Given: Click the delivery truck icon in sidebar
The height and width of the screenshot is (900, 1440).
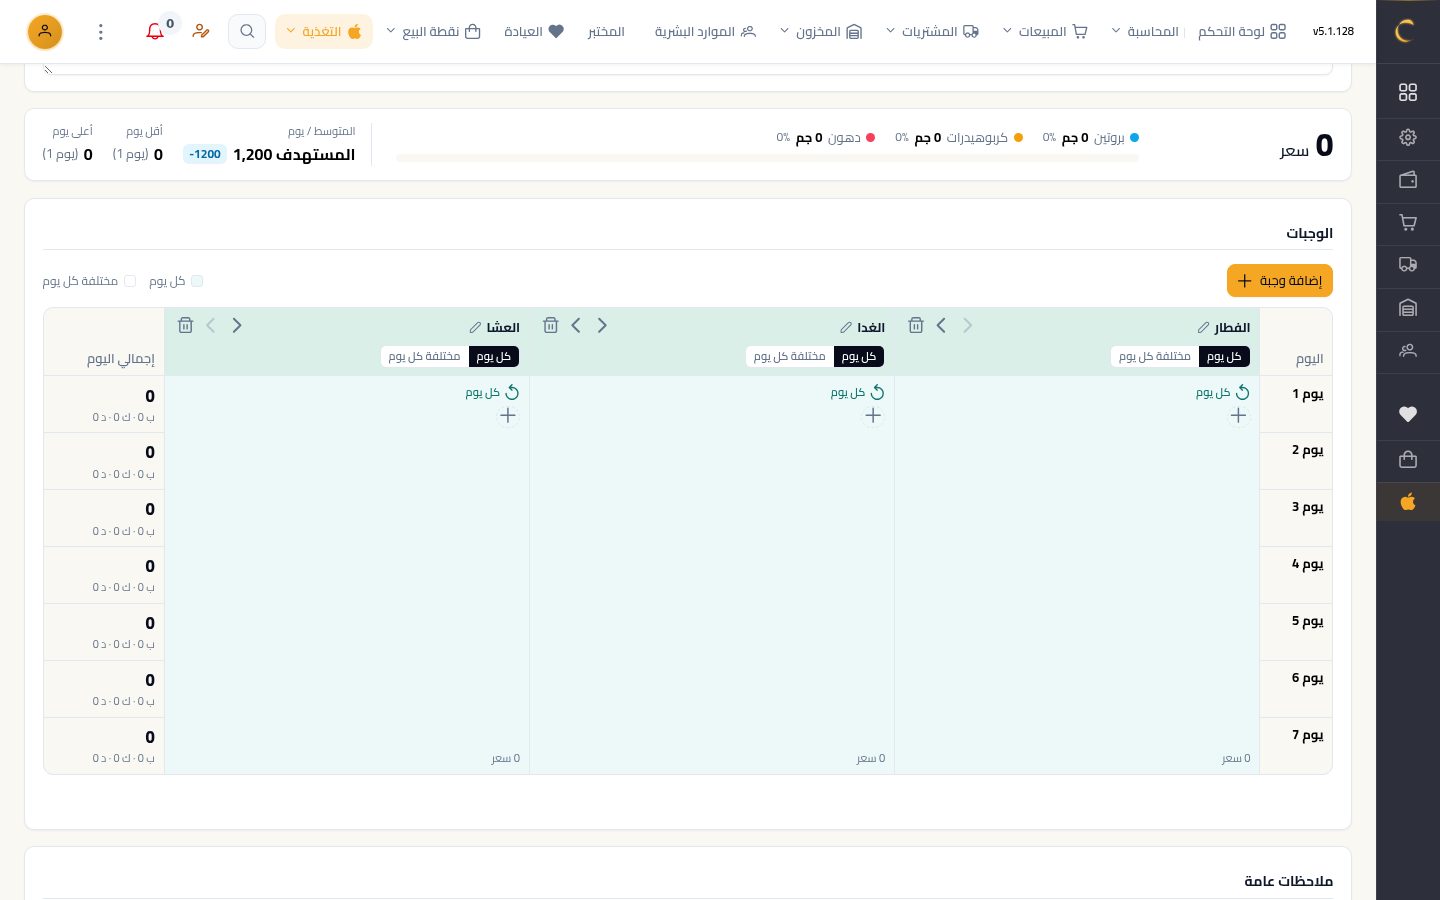Looking at the screenshot, I should (x=1408, y=265).
